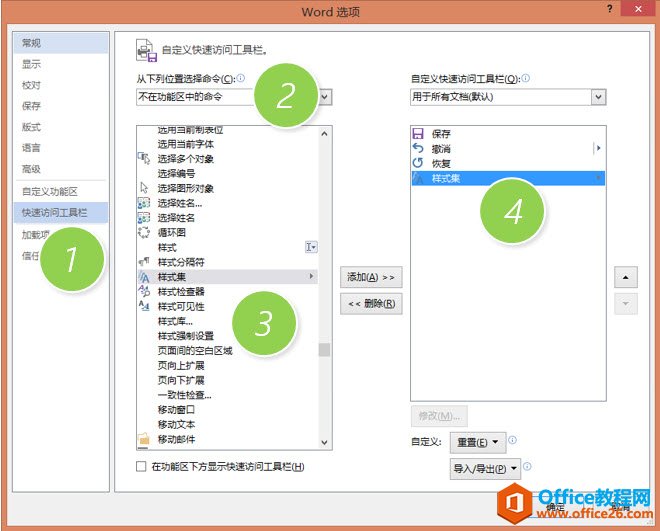Click the << 删除(R) button
Screen dimensions: 660x531
pos(371,304)
